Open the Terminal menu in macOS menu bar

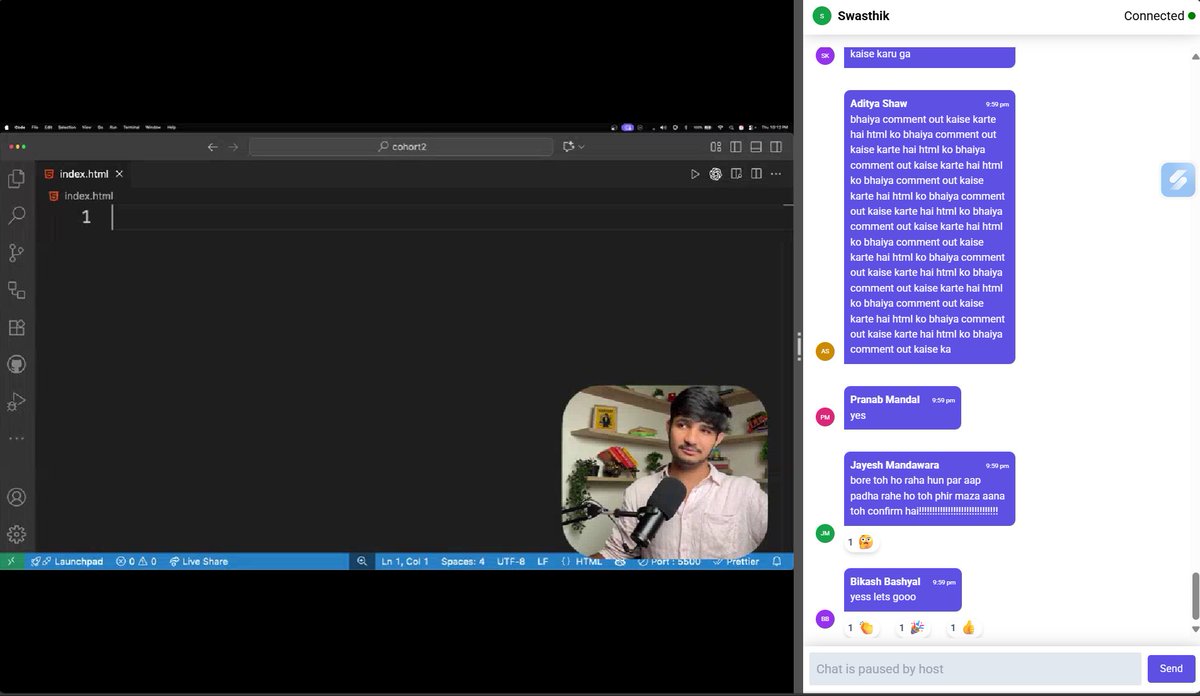coord(131,127)
